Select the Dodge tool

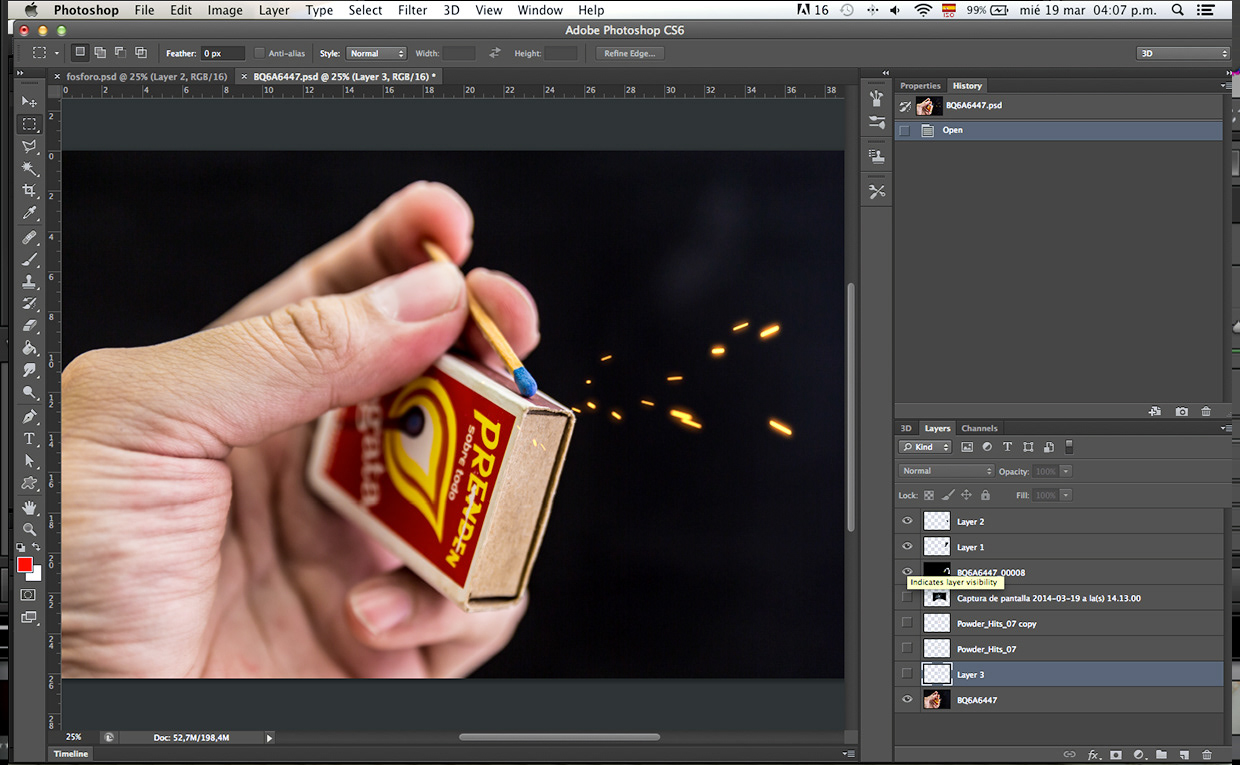tap(29, 393)
